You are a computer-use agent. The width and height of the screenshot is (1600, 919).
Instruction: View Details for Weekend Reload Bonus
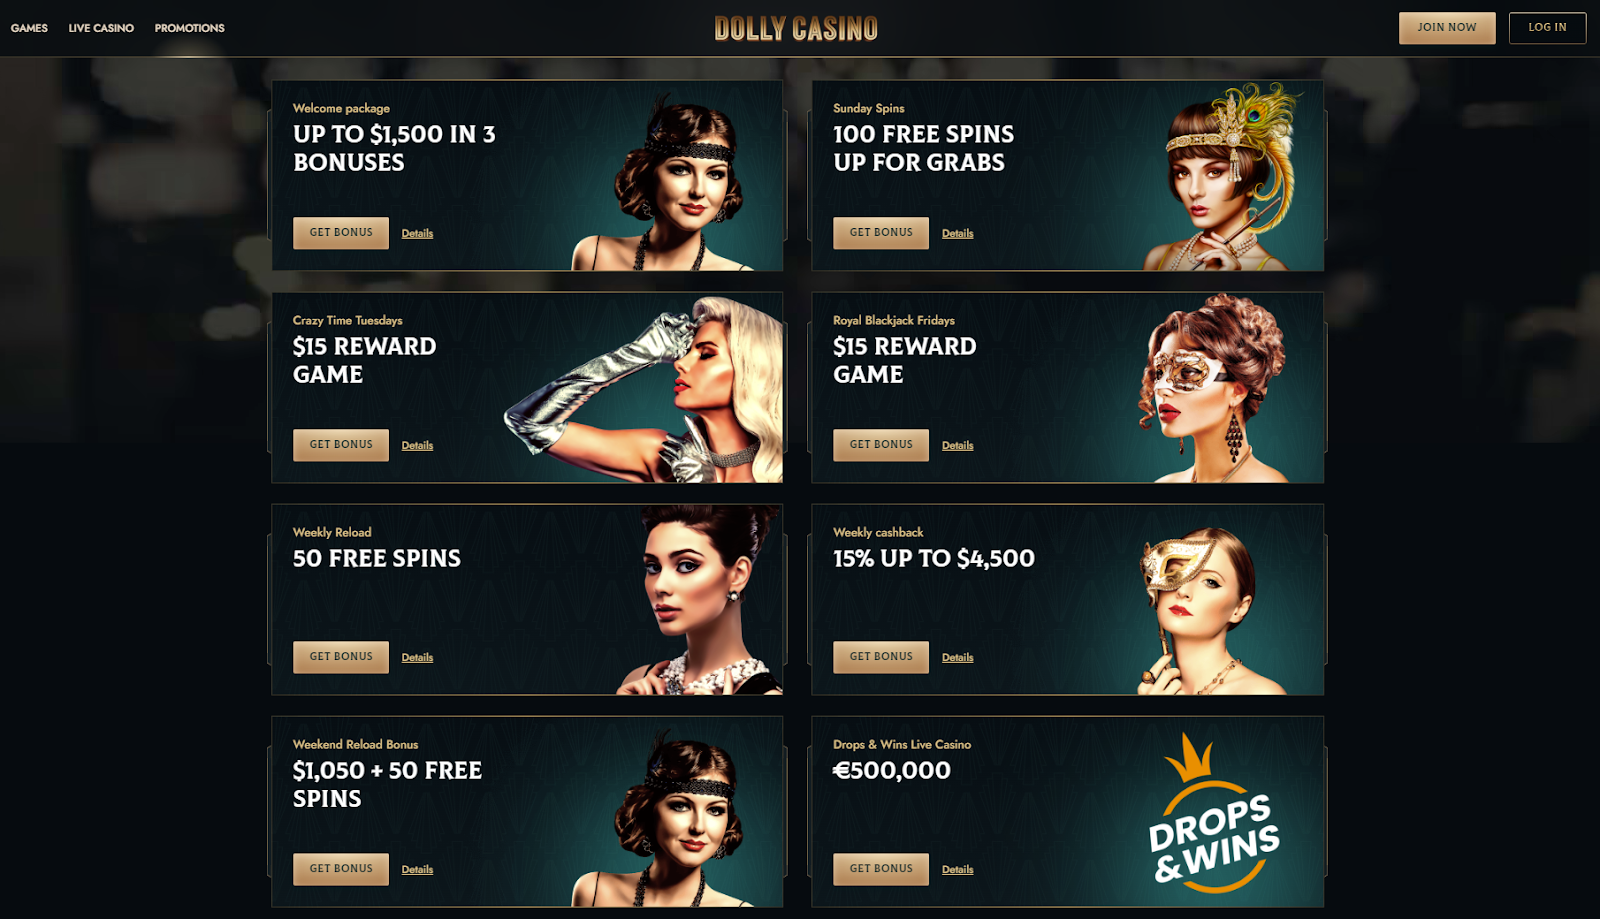point(417,869)
